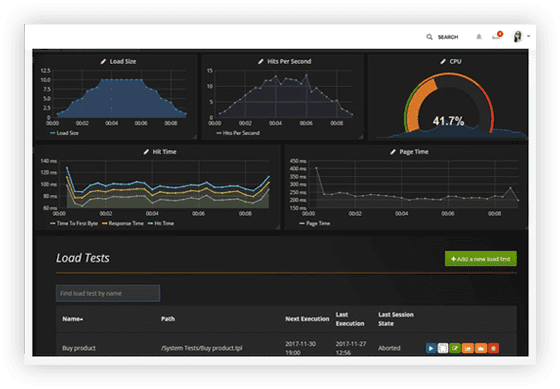This screenshot has height=389, width=560.
Task: Edit Buy product test with green icon
Action: point(455,348)
